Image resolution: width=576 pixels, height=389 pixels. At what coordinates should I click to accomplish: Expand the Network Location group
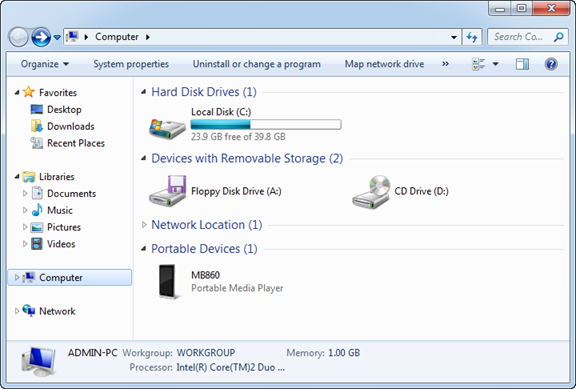tap(144, 224)
